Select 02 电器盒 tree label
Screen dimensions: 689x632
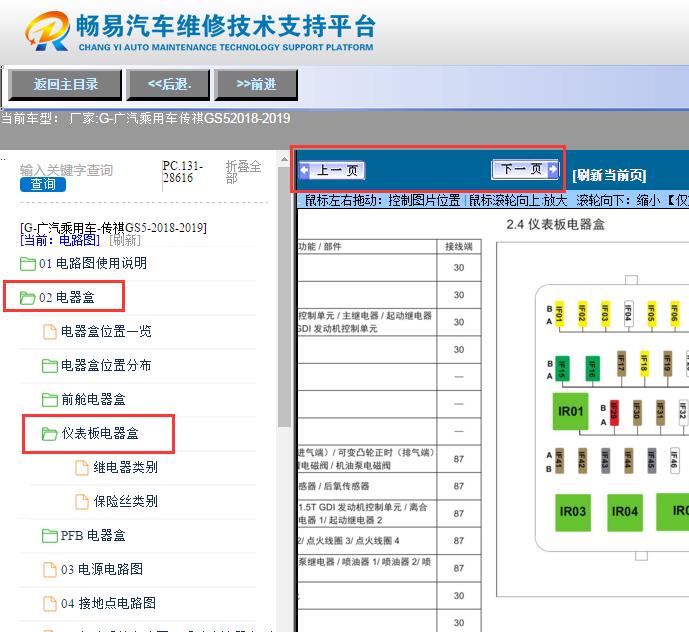66,298
